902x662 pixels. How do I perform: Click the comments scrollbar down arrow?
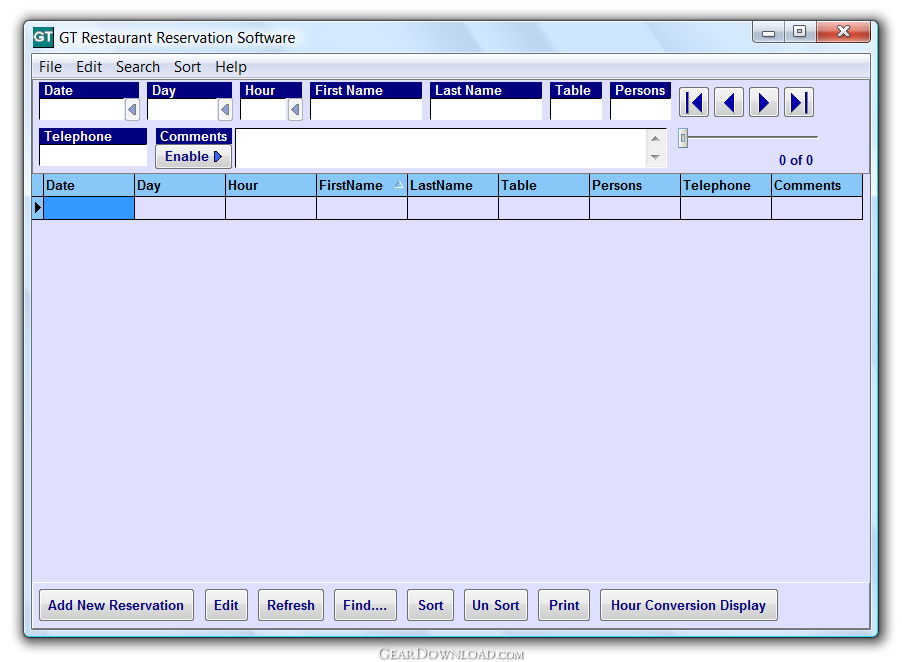coord(655,157)
